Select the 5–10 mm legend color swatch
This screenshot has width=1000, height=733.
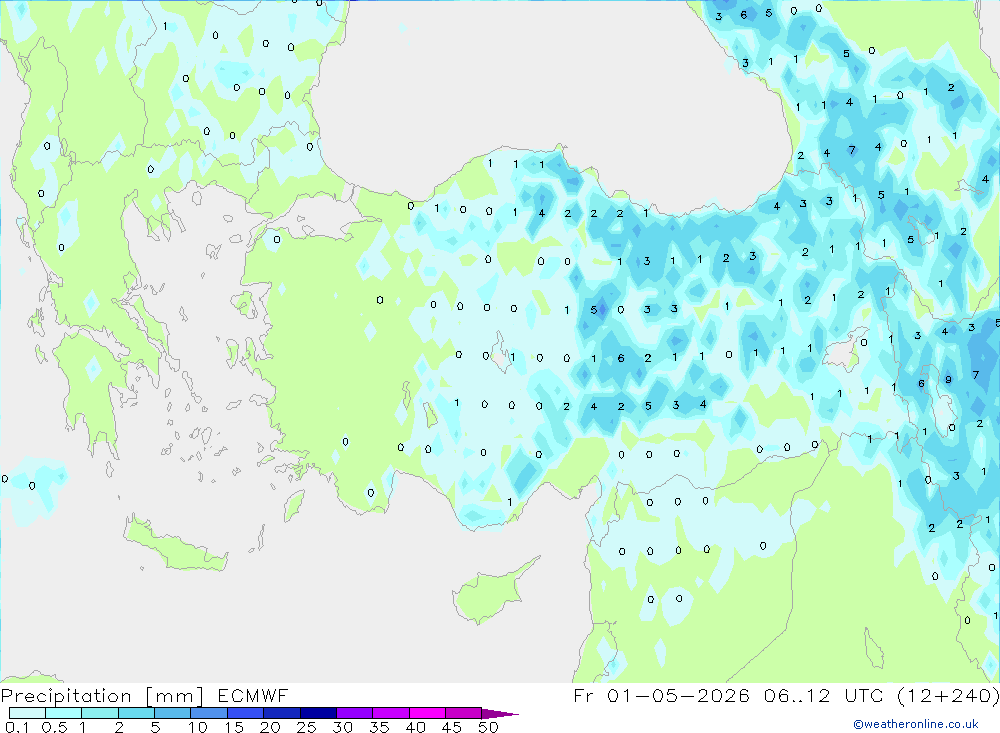[172, 713]
